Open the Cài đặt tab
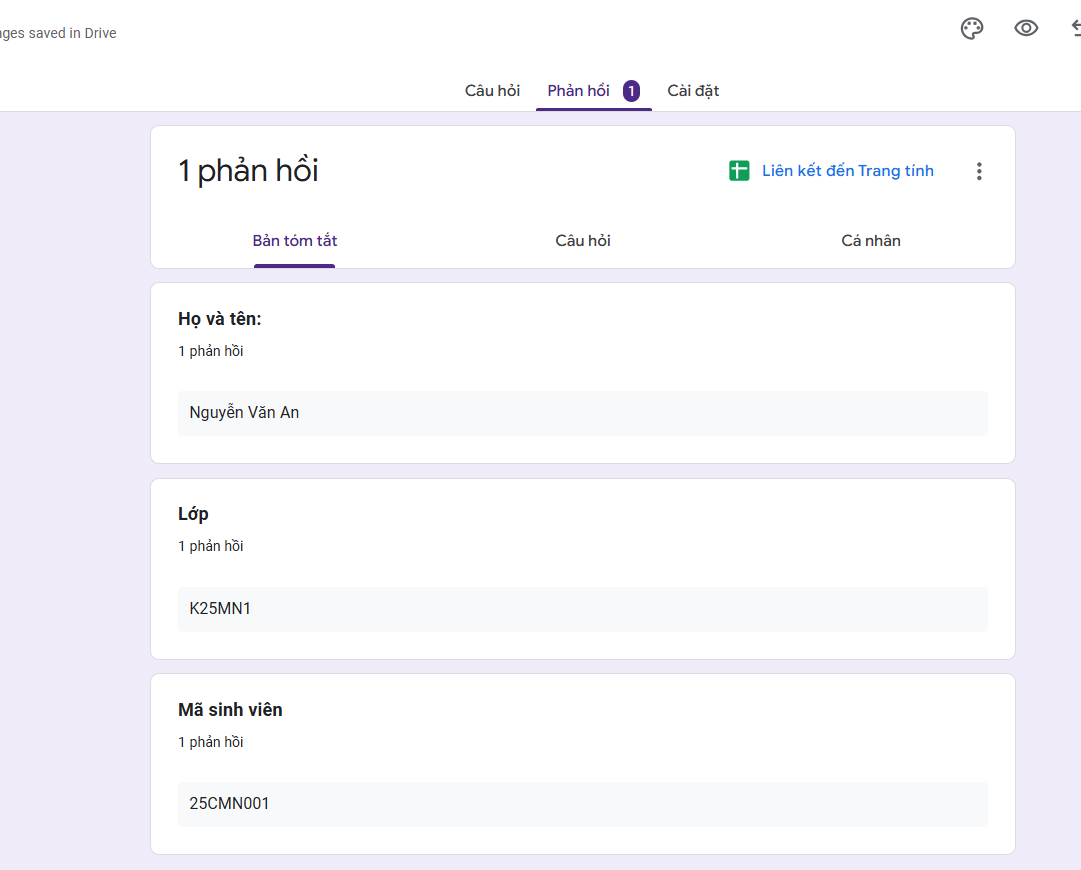1081x870 pixels. [x=693, y=91]
